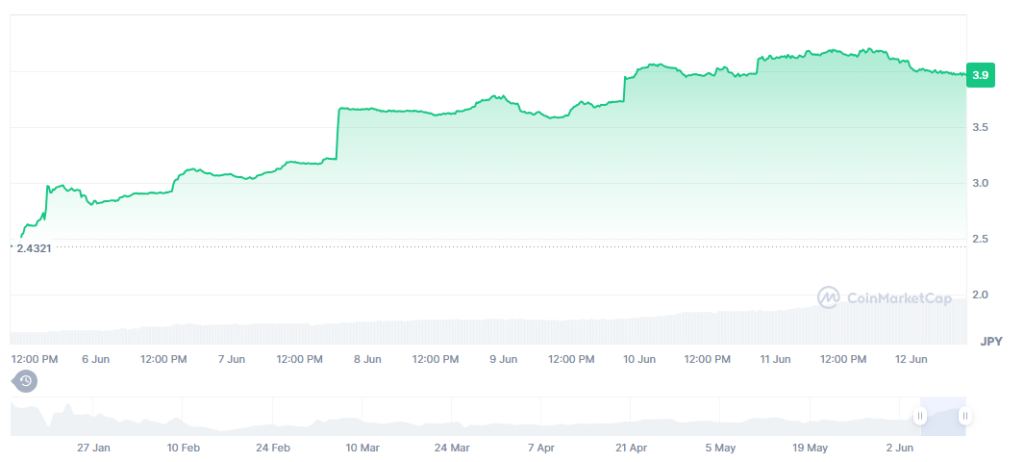The width and height of the screenshot is (1024, 462).
Task: Click the highlighted range selection in navigator
Action: [x=942, y=416]
